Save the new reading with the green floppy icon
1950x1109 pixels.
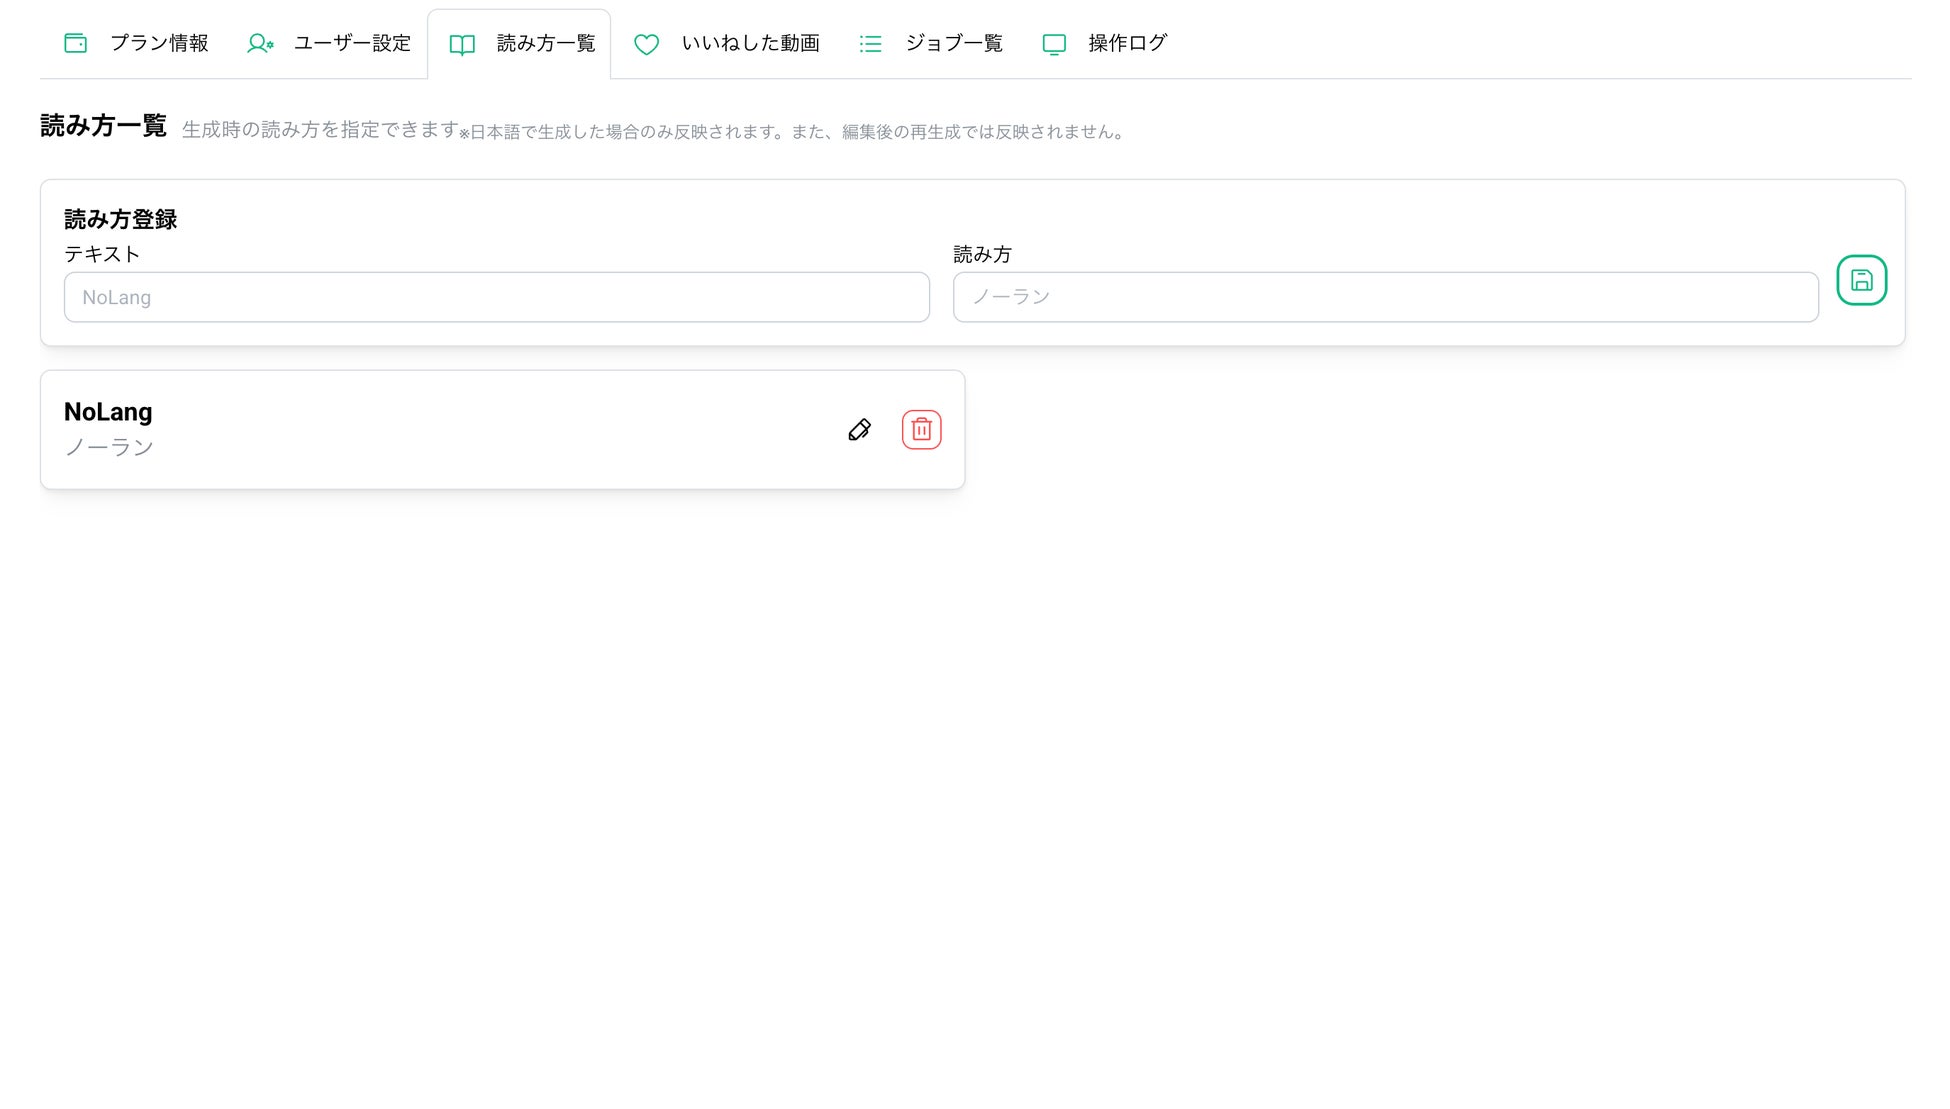click(x=1861, y=280)
